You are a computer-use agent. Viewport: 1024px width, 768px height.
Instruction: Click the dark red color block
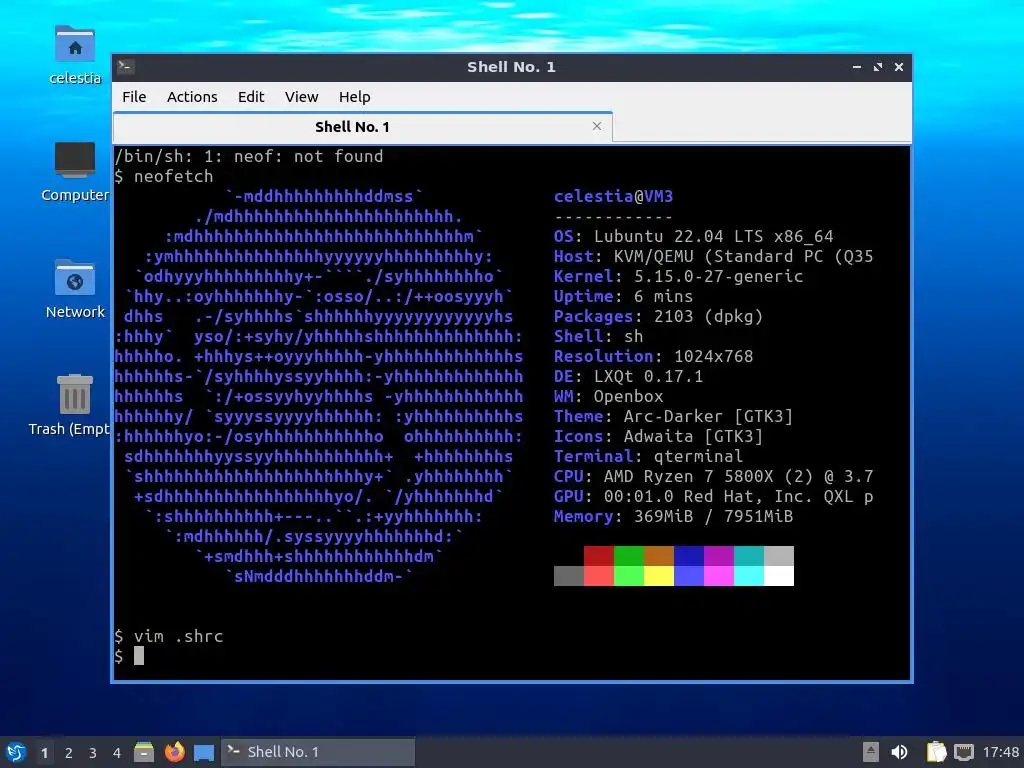click(599, 556)
